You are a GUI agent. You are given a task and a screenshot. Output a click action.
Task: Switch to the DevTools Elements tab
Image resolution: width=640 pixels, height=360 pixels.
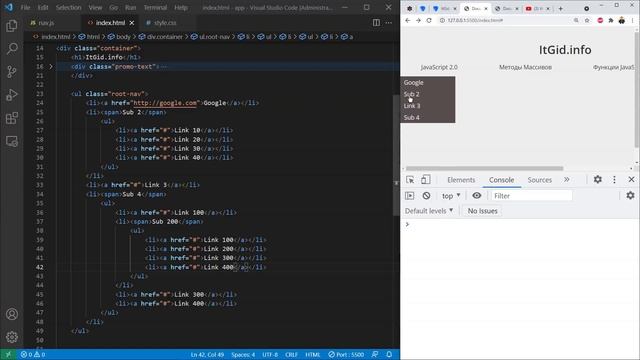(461, 180)
